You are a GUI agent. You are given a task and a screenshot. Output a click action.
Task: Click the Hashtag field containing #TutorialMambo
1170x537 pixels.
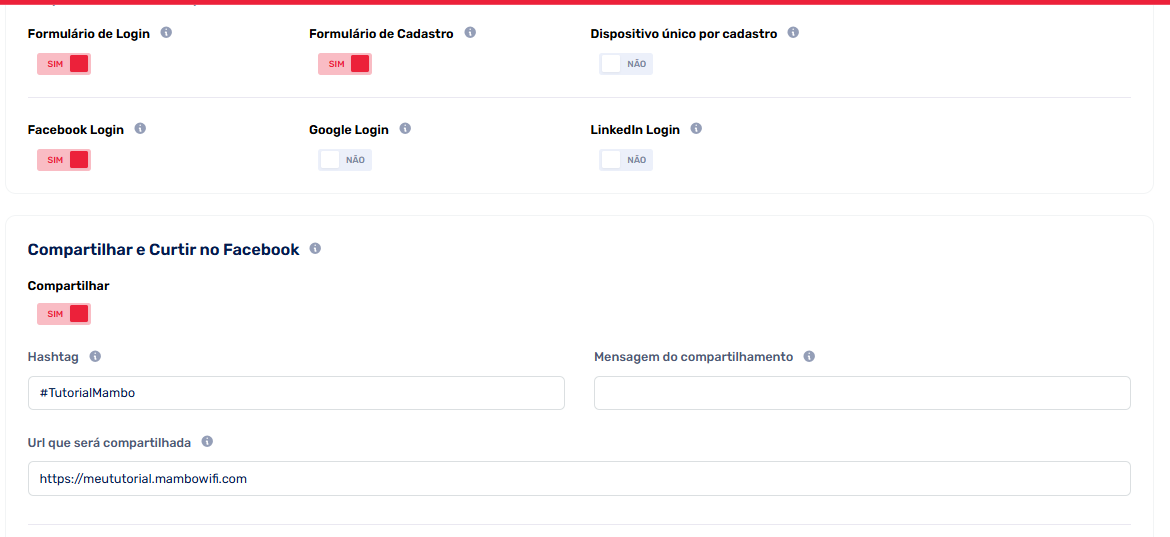tap(296, 393)
